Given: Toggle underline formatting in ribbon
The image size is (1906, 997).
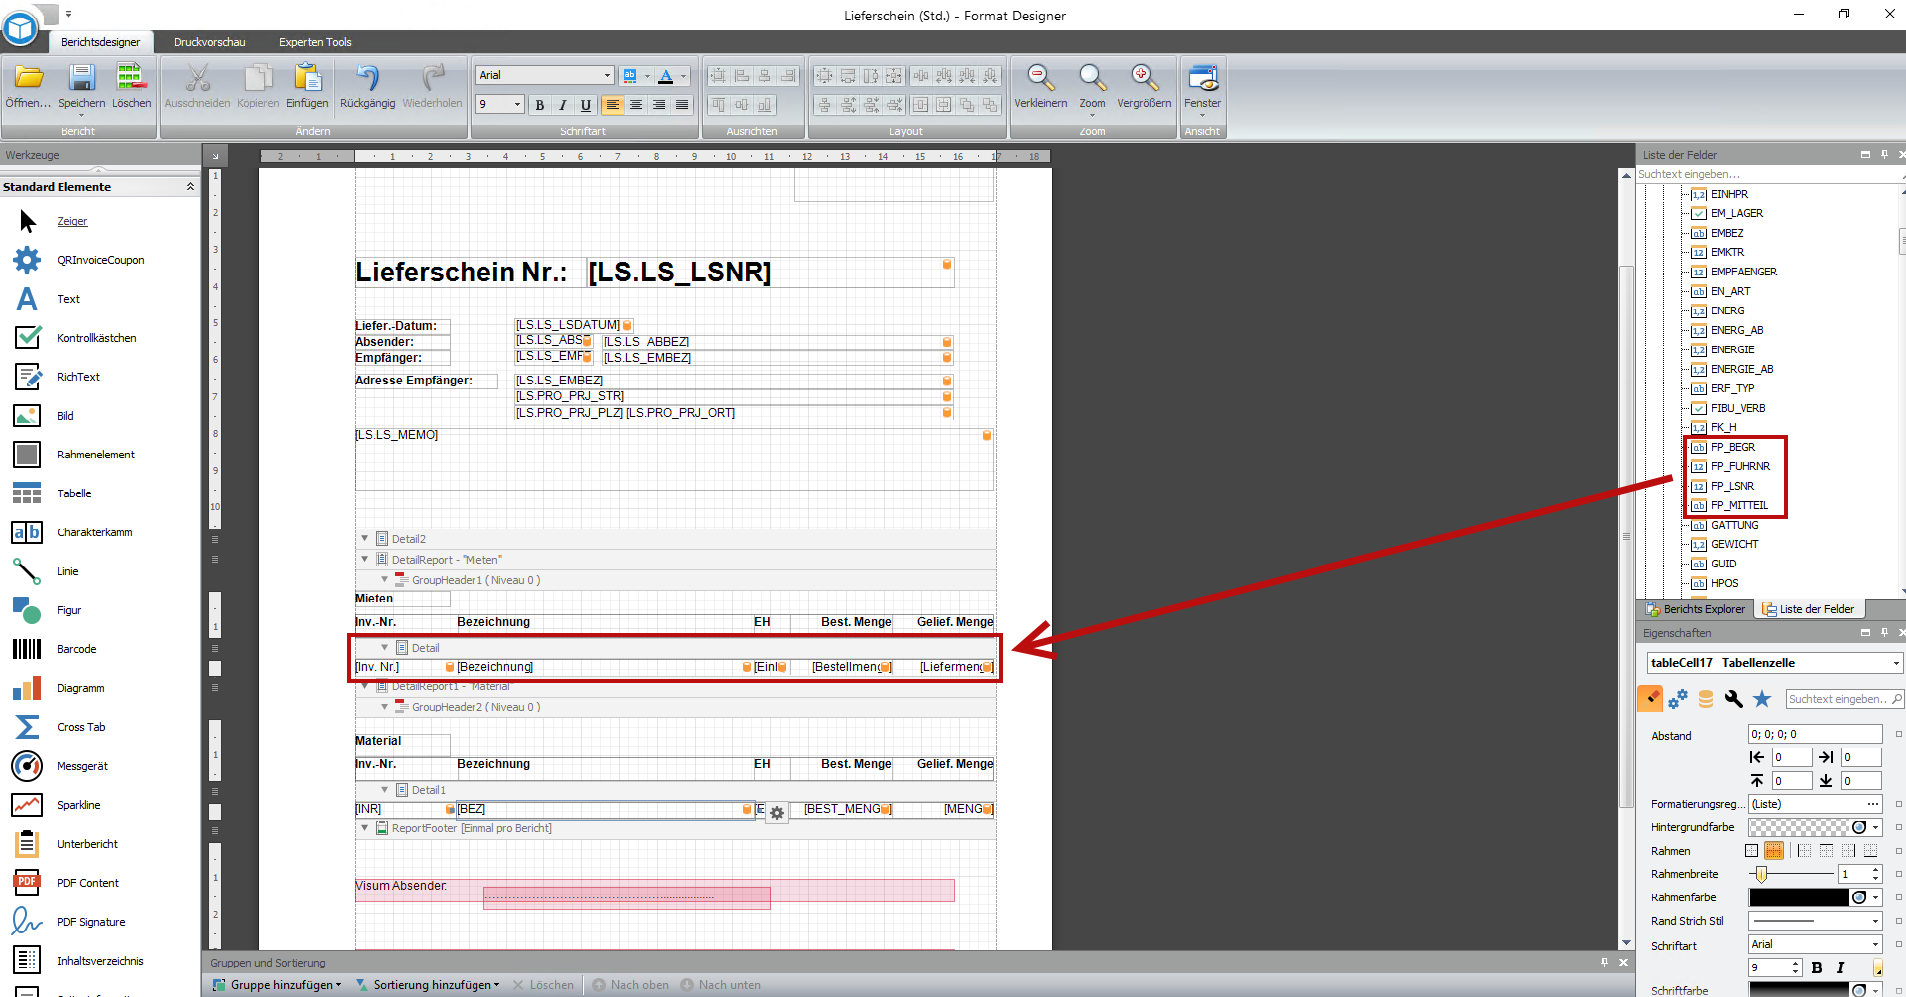Looking at the screenshot, I should coord(586,105).
